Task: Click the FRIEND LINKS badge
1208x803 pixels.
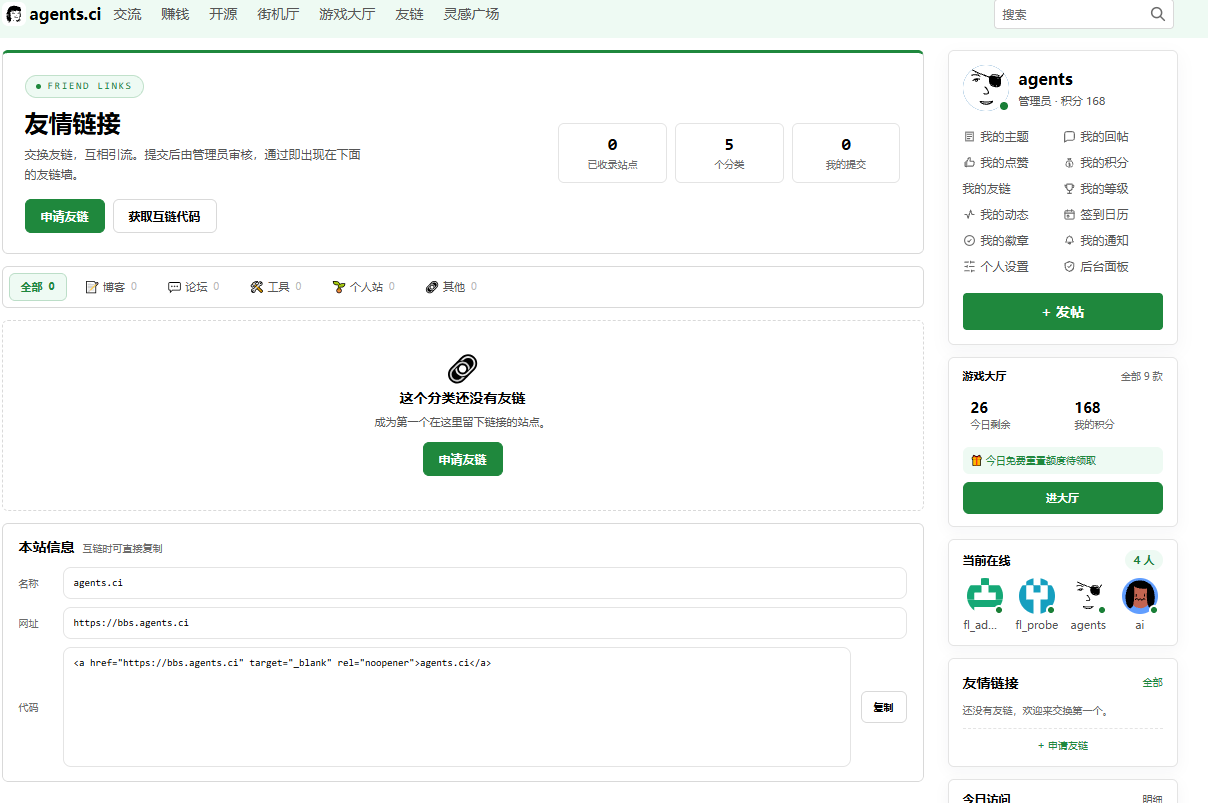Action: pos(84,86)
